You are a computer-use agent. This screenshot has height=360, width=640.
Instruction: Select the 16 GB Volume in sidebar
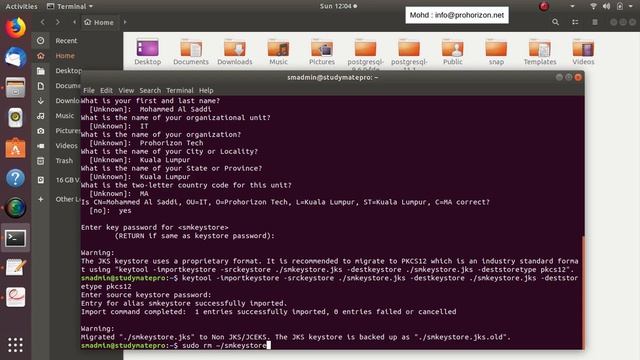click(67, 180)
